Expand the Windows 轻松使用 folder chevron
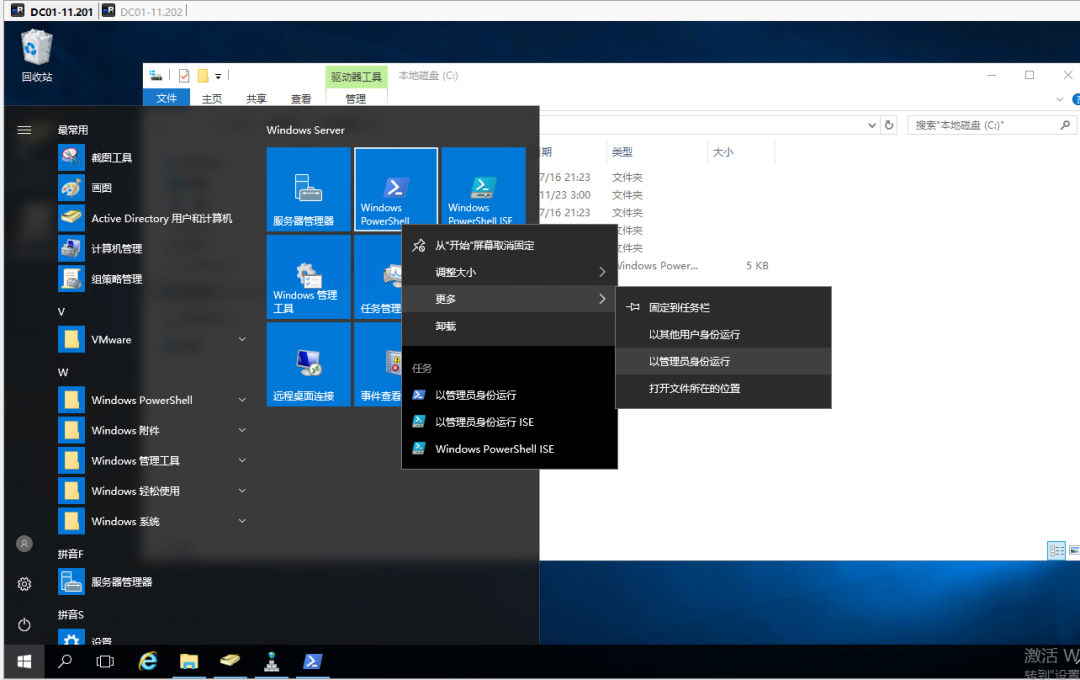Viewport: 1080px width, 680px height. pos(242,491)
